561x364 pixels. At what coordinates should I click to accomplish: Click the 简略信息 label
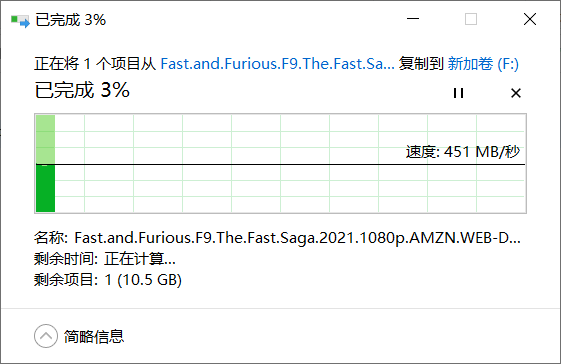(x=94, y=336)
